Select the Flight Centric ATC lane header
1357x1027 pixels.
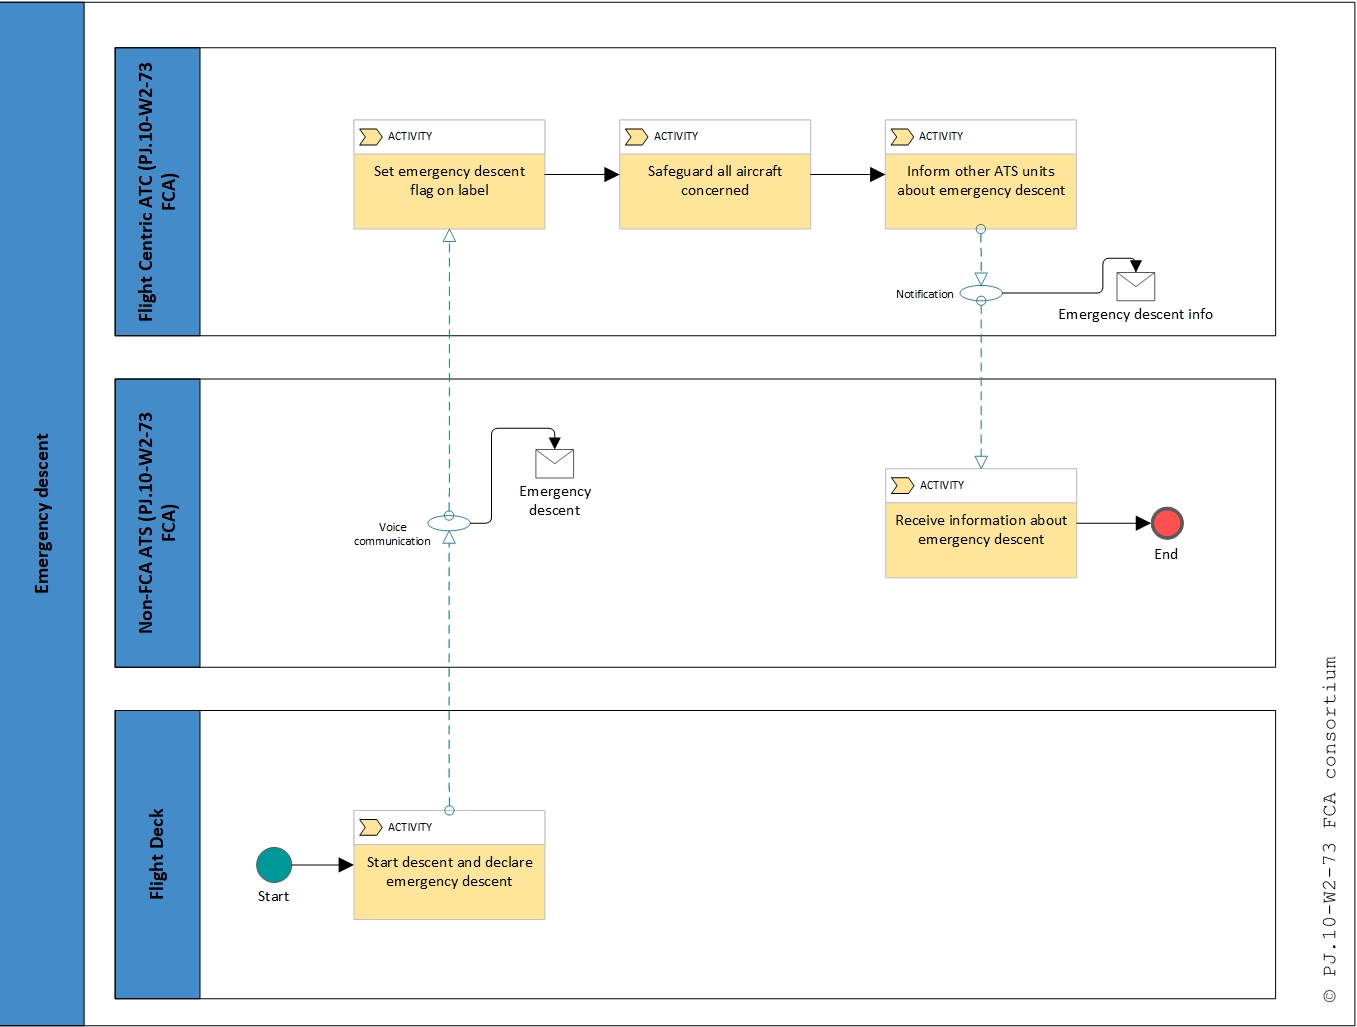point(157,192)
